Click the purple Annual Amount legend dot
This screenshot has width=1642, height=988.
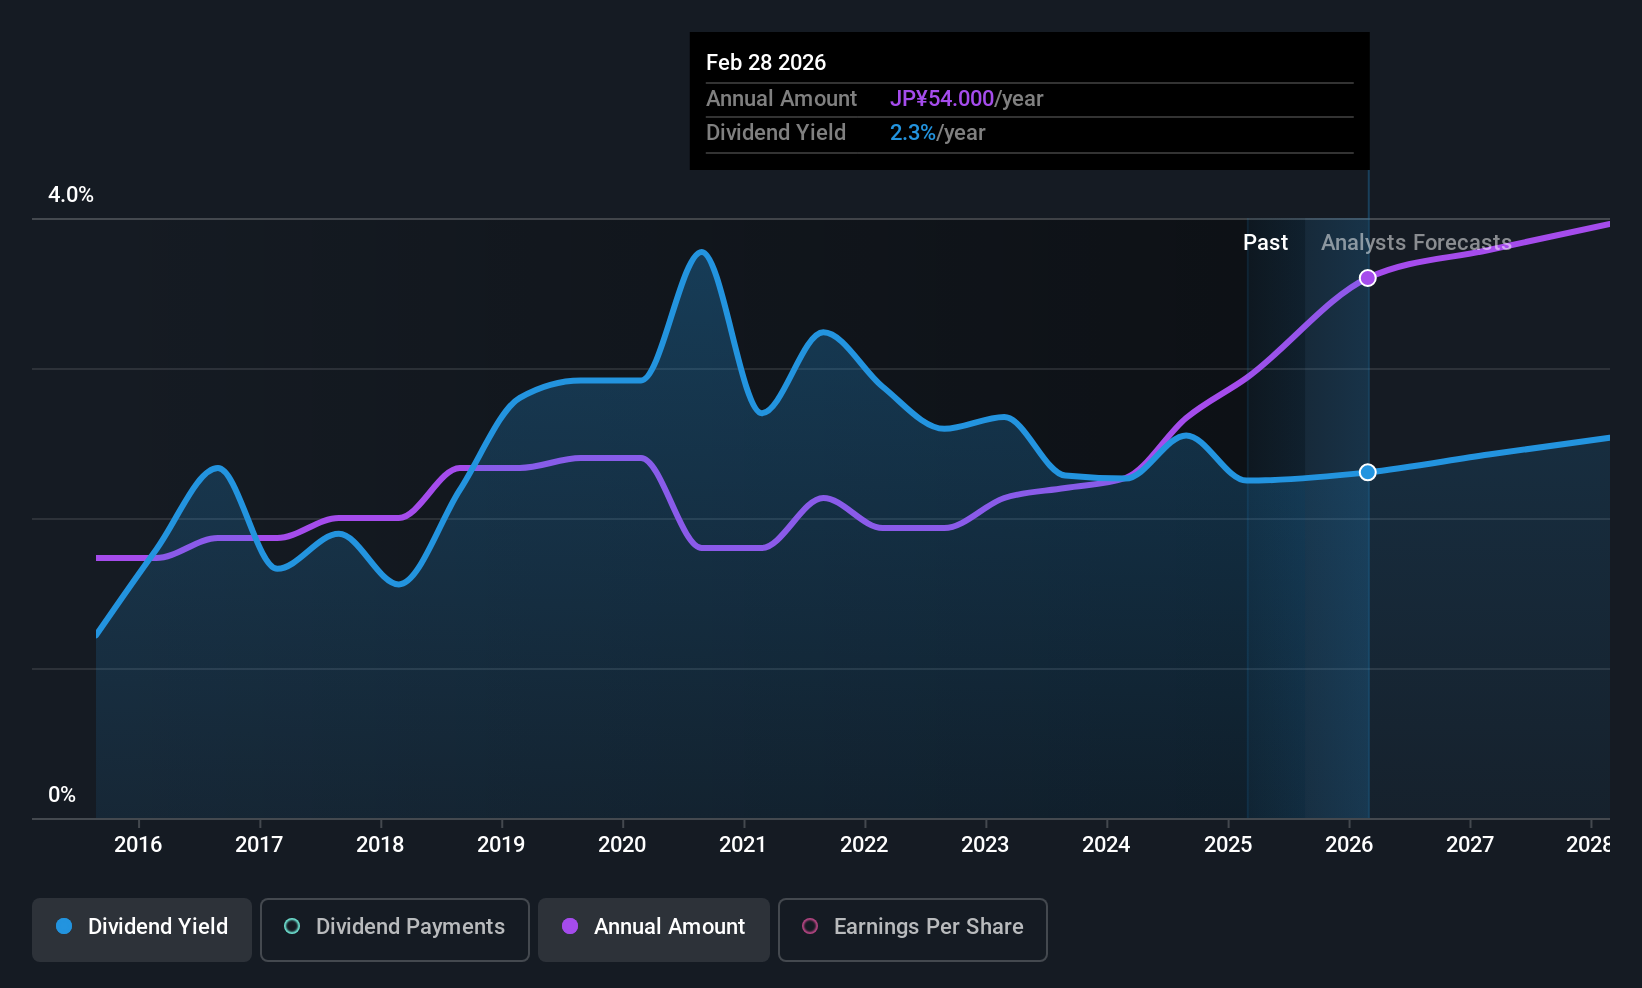pyautogui.click(x=570, y=926)
